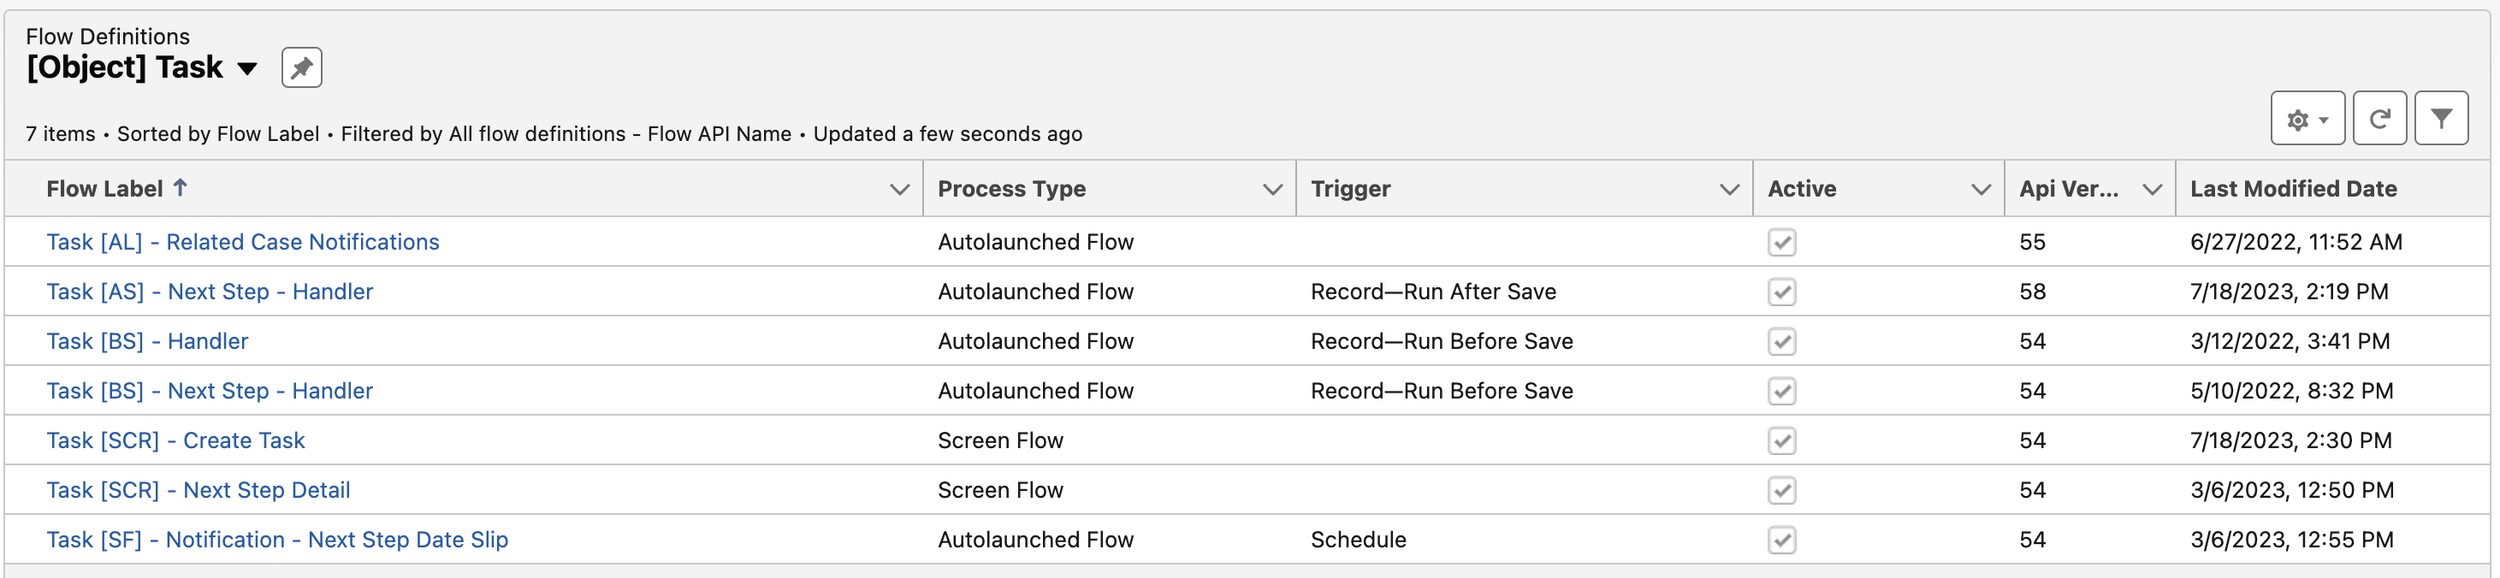Expand the [Object] Task list view selector
Screen dimensions: 2500x578
(247, 69)
